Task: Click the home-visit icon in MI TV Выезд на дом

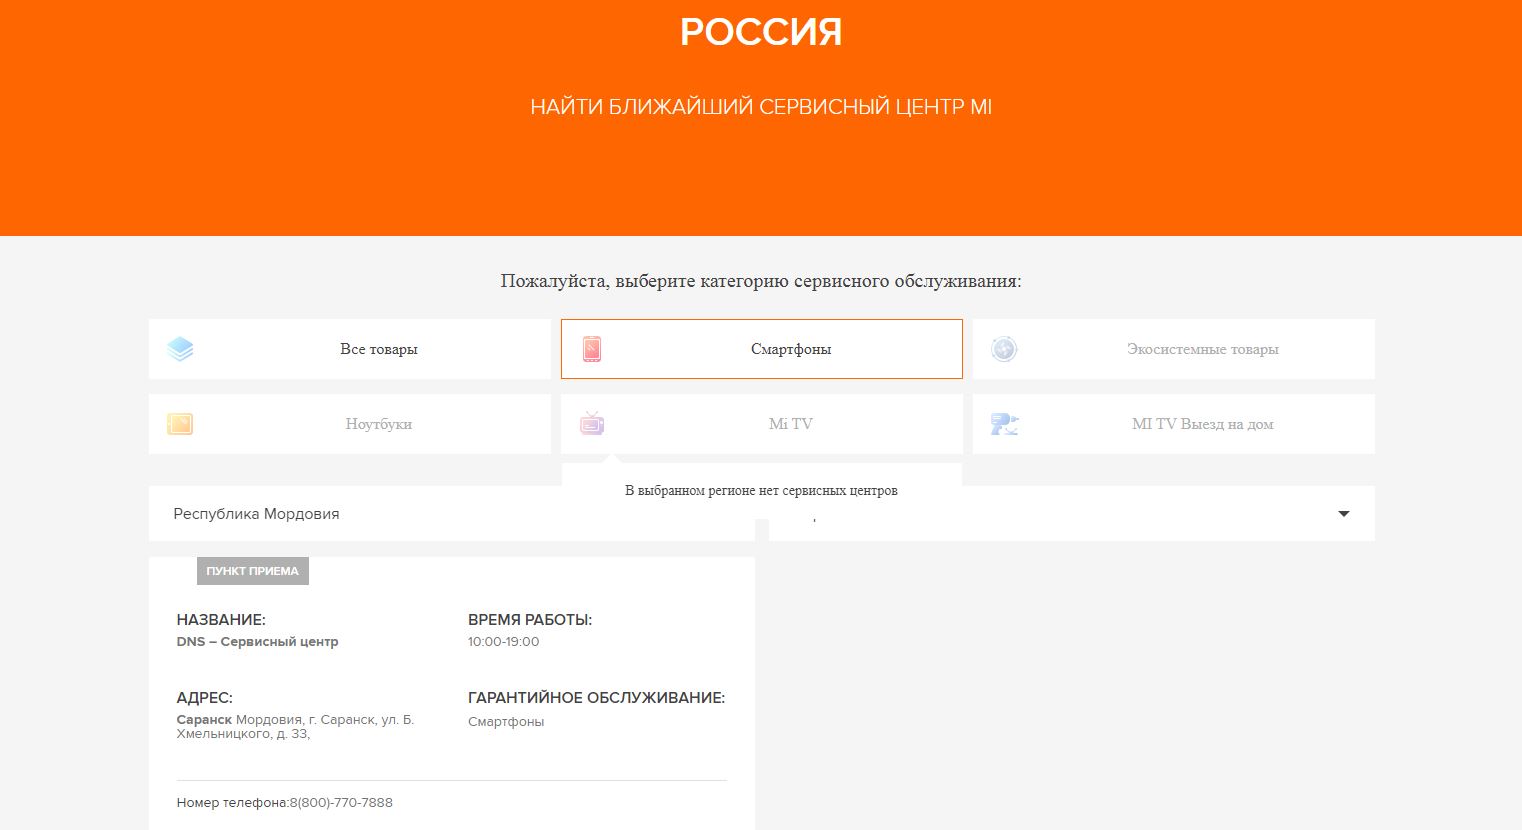Action: [x=1004, y=424]
